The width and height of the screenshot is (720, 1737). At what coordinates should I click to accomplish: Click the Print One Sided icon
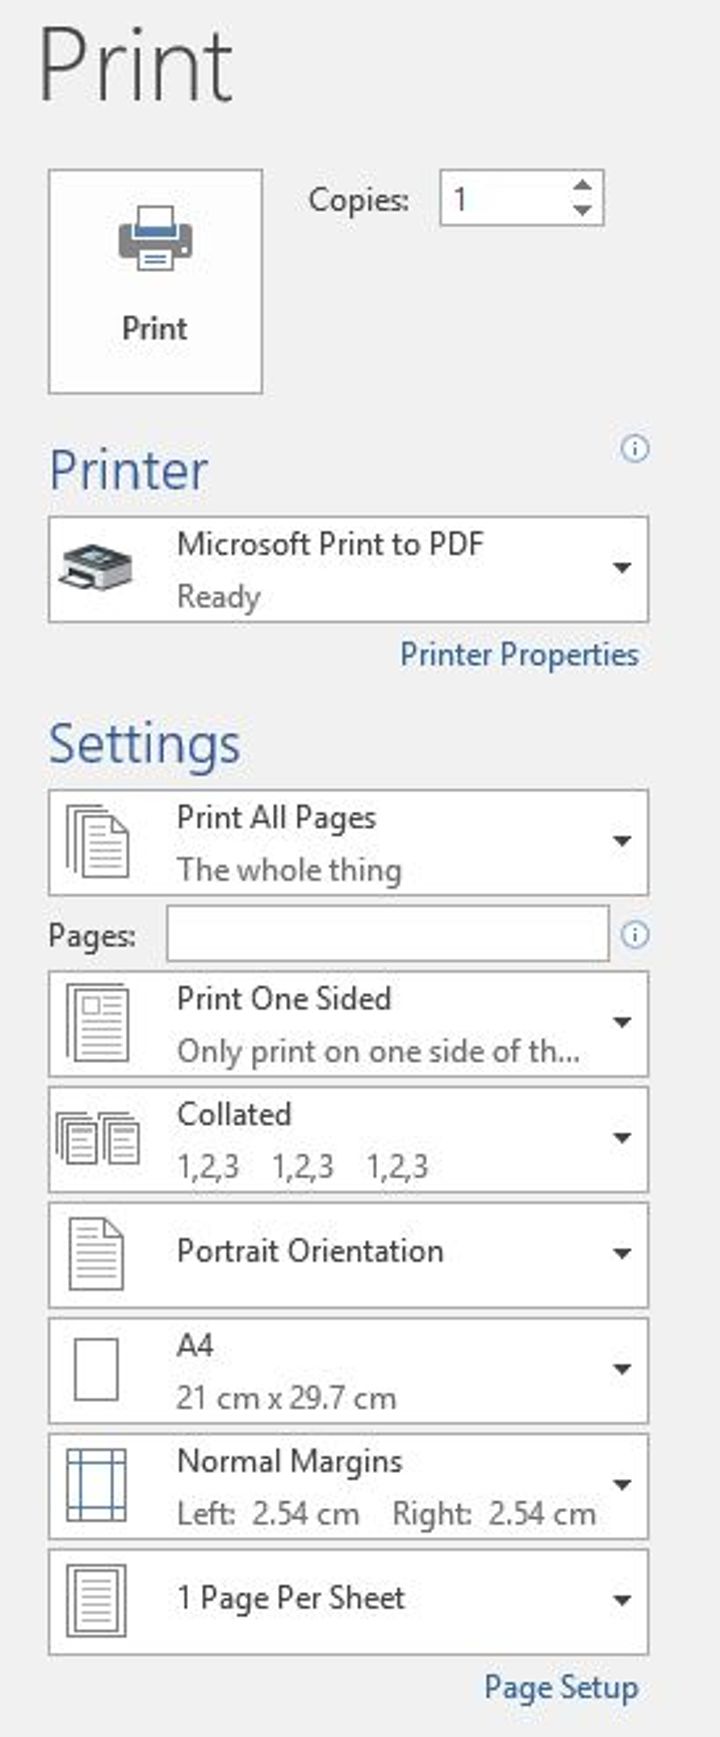pyautogui.click(x=98, y=1023)
